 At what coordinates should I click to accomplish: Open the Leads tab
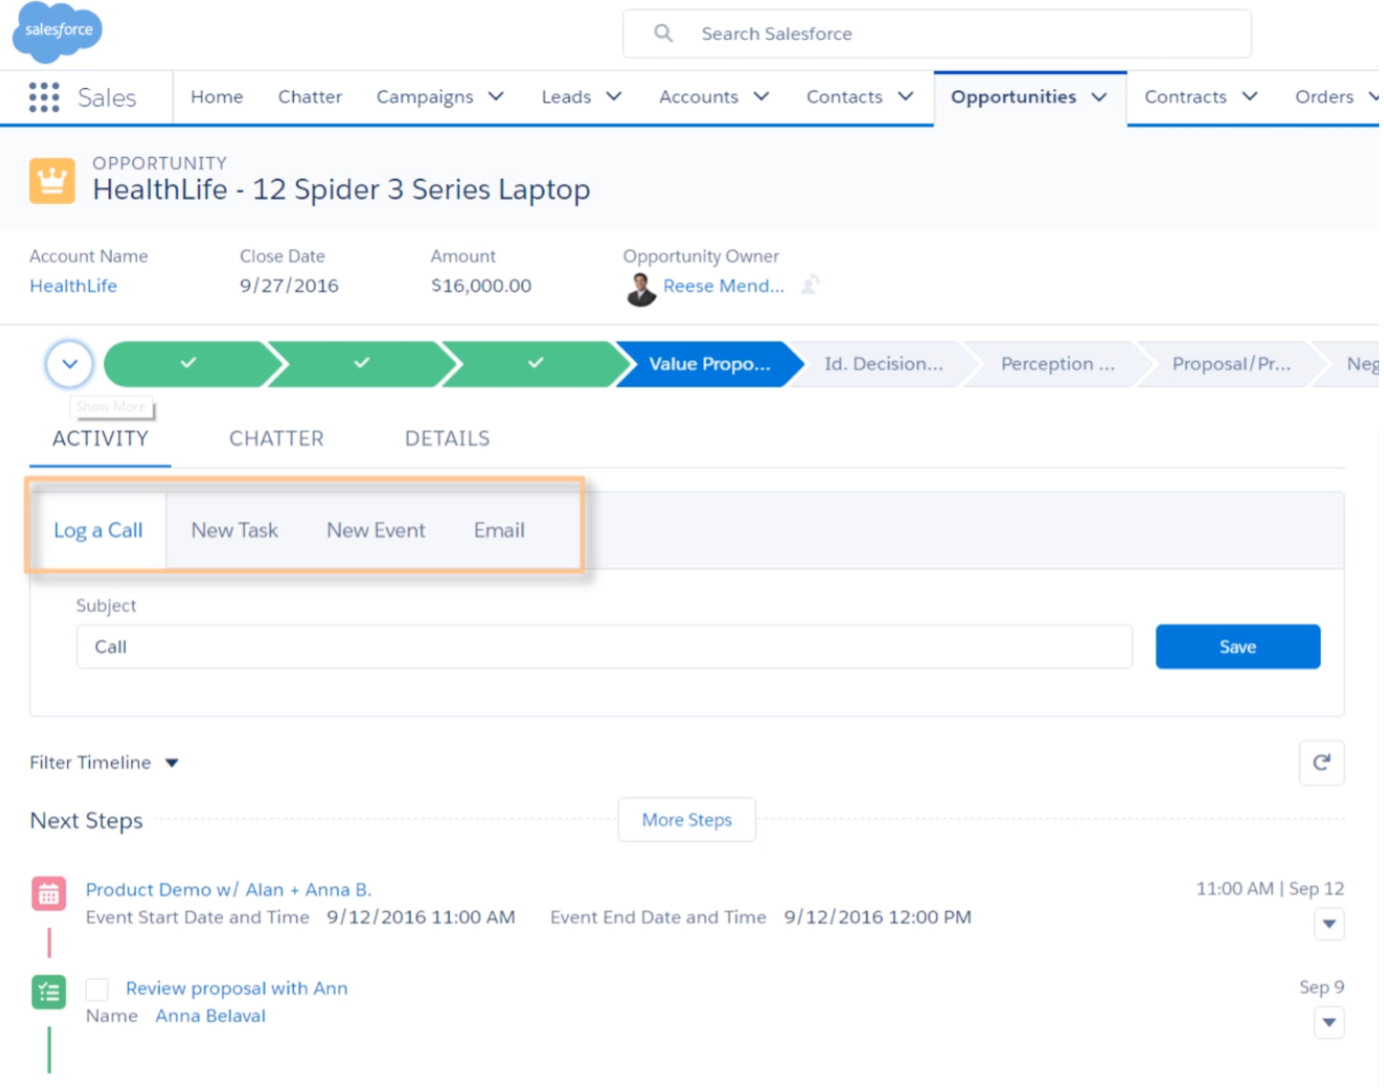pos(566,97)
